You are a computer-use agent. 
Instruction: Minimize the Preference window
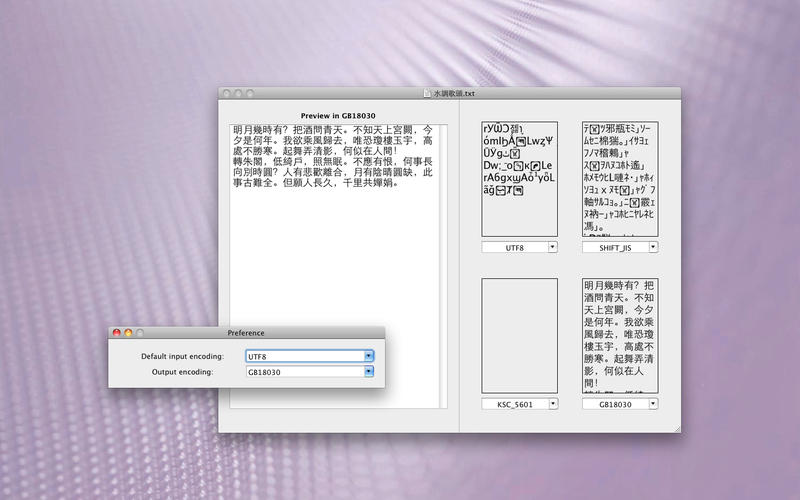tap(128, 332)
